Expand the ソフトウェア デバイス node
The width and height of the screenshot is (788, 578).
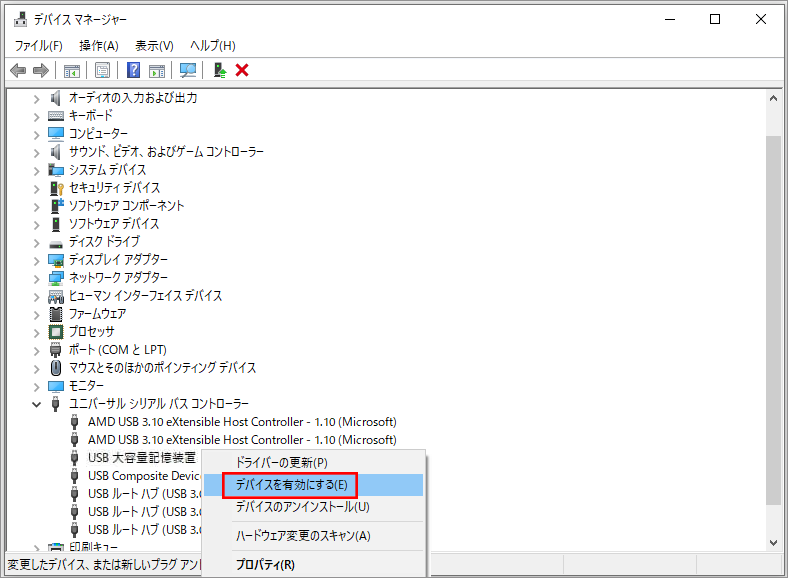(36, 225)
